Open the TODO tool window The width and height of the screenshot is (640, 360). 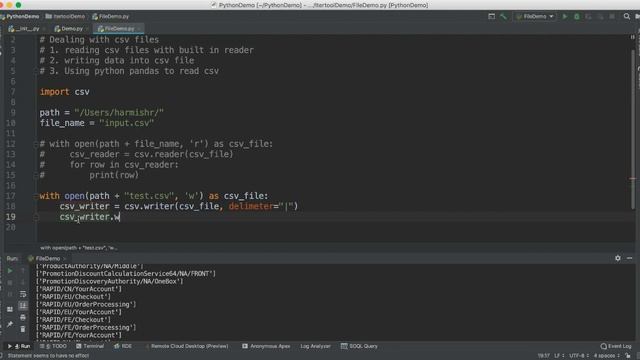pos(53,346)
